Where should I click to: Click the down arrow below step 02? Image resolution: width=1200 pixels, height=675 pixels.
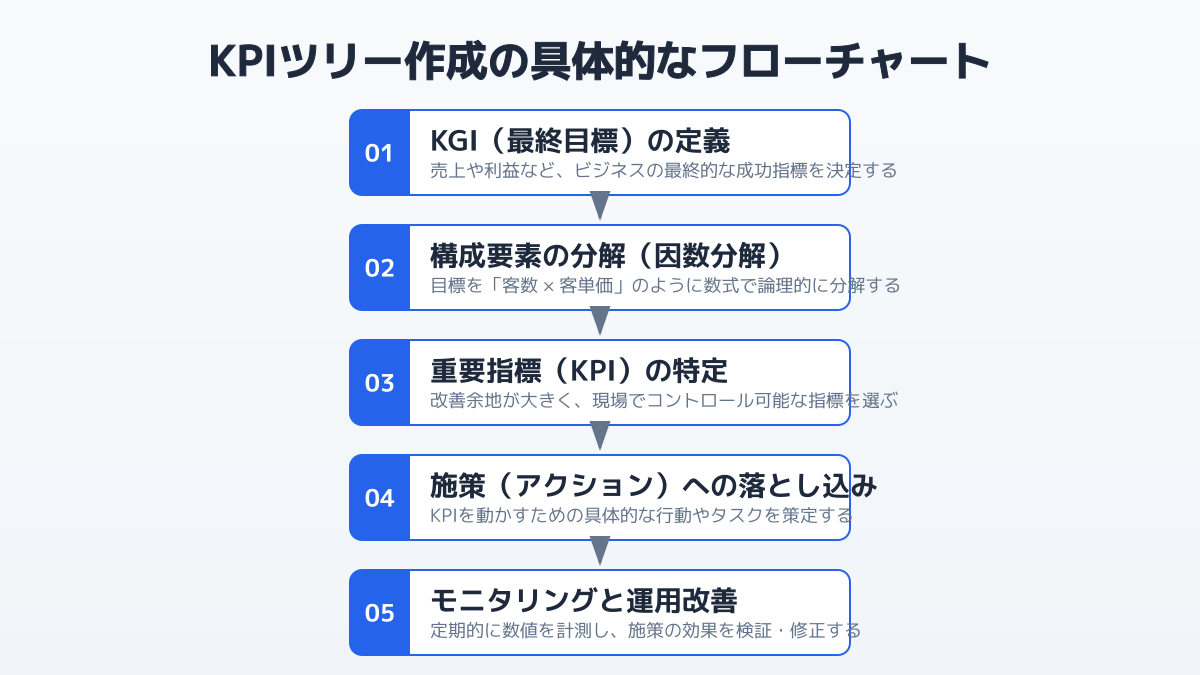(x=600, y=321)
